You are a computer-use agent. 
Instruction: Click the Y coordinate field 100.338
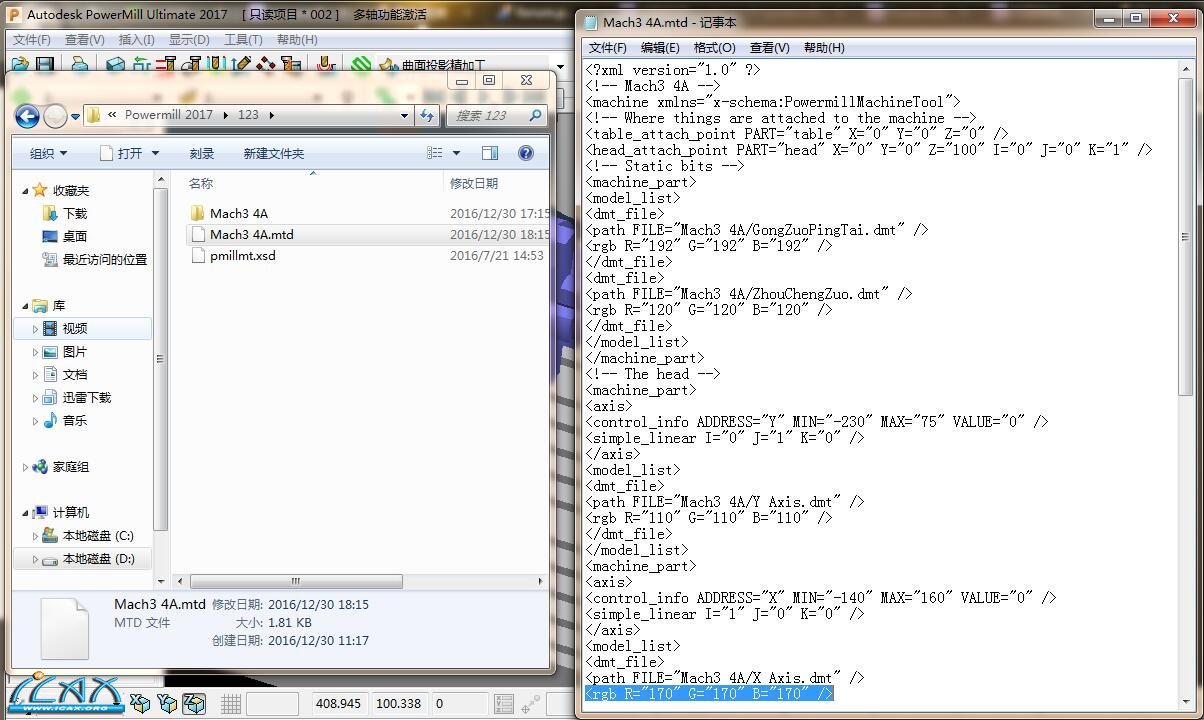(x=398, y=703)
